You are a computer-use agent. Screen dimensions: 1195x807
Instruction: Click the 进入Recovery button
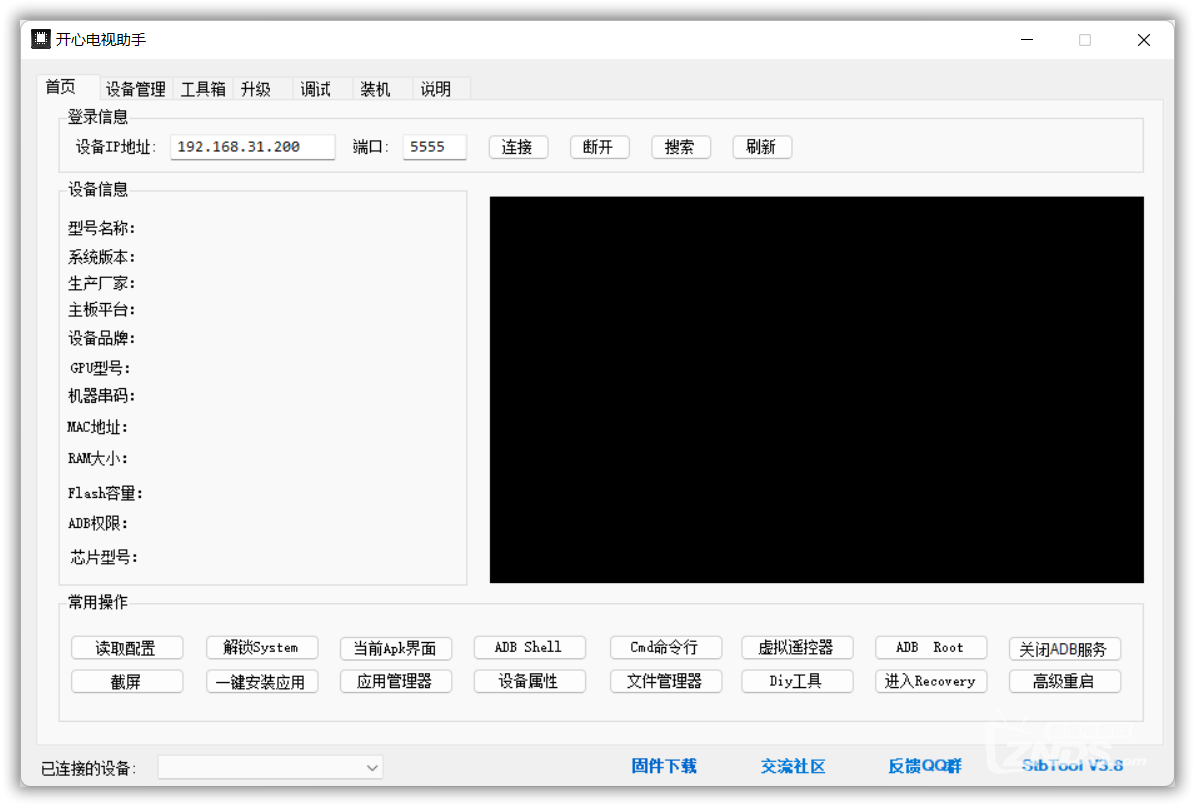pyautogui.click(x=931, y=681)
